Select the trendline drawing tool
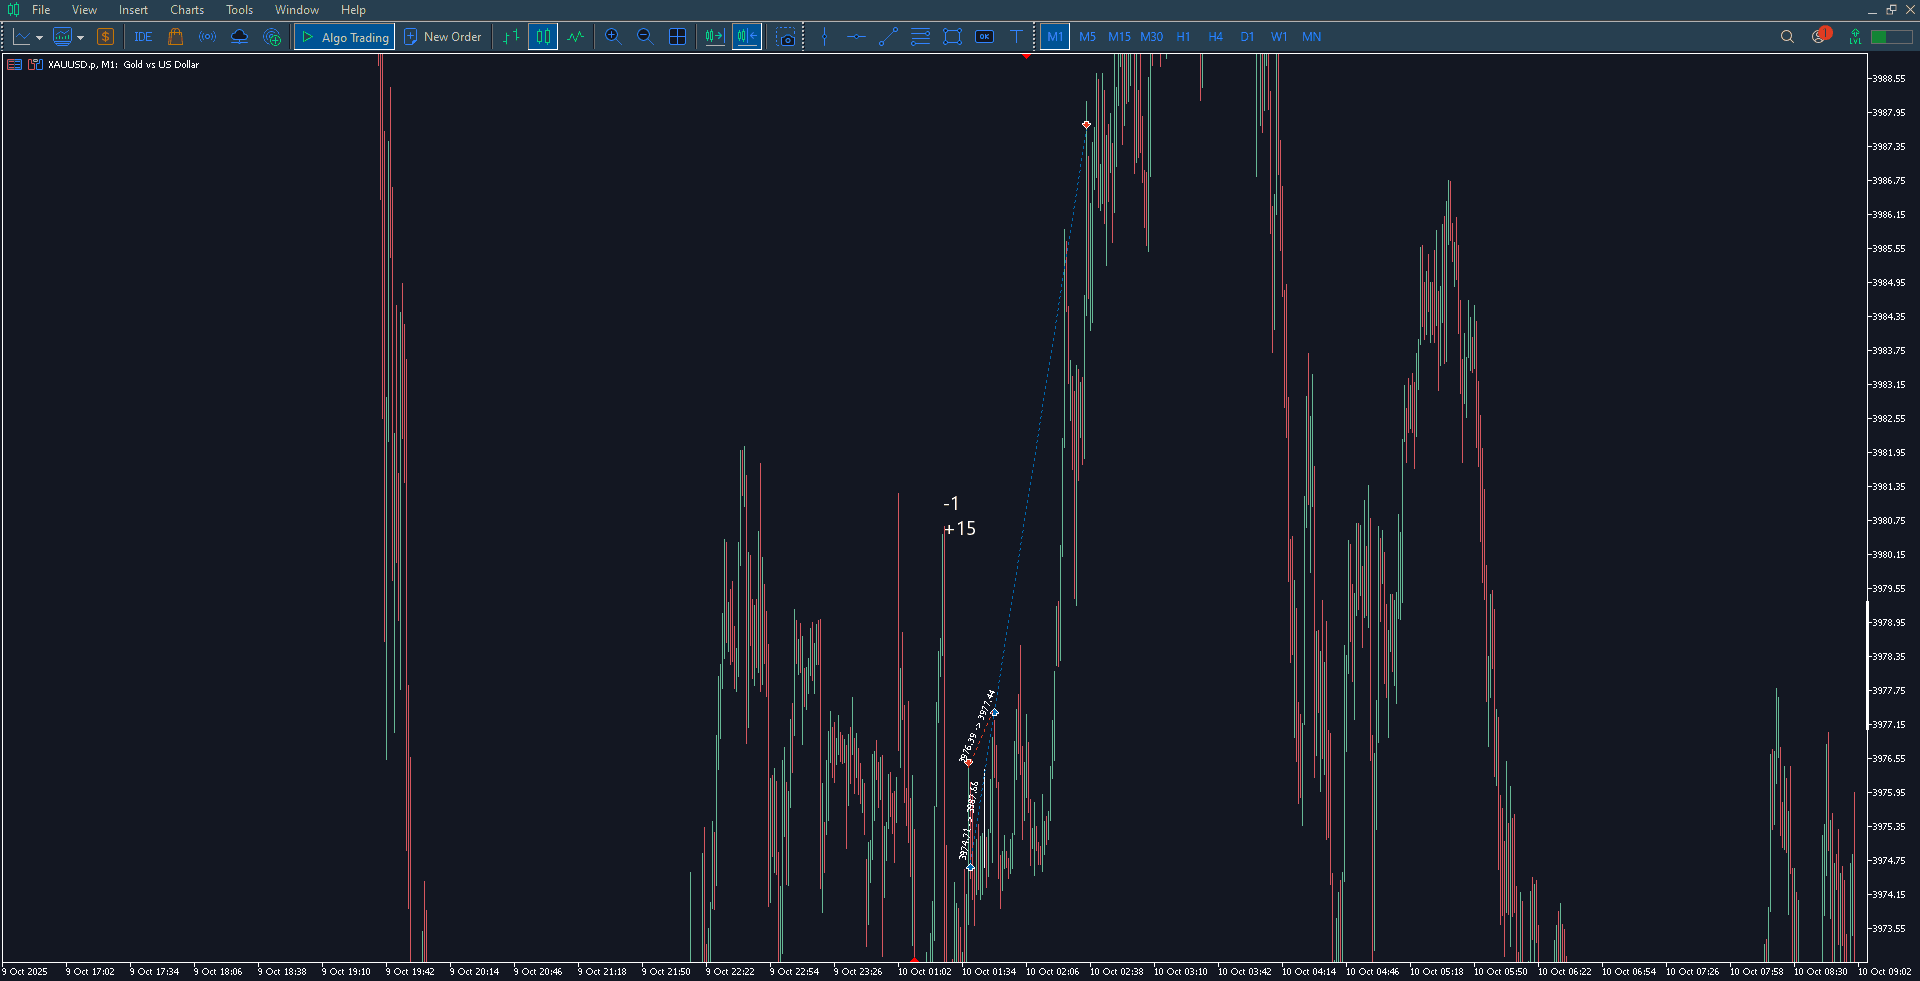This screenshot has height=981, width=1920. (888, 37)
